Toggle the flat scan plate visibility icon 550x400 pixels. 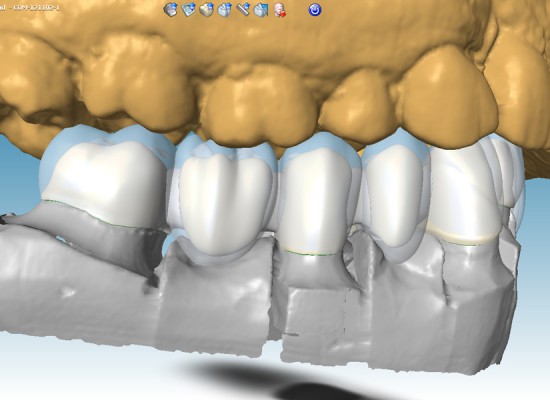[x=188, y=9]
